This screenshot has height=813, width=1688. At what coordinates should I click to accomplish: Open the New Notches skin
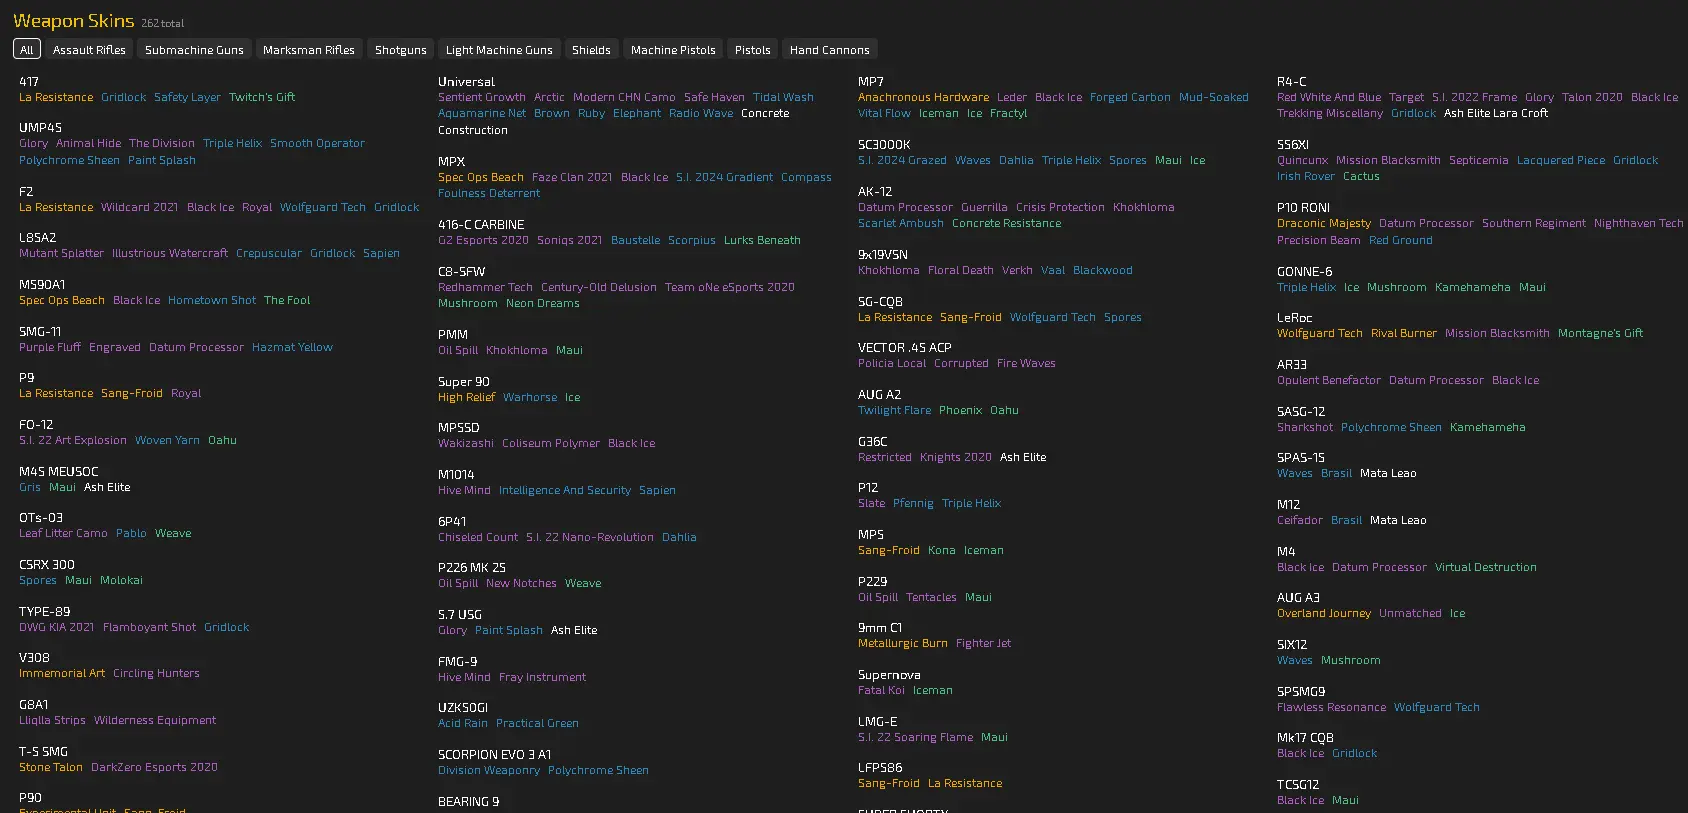tap(521, 583)
